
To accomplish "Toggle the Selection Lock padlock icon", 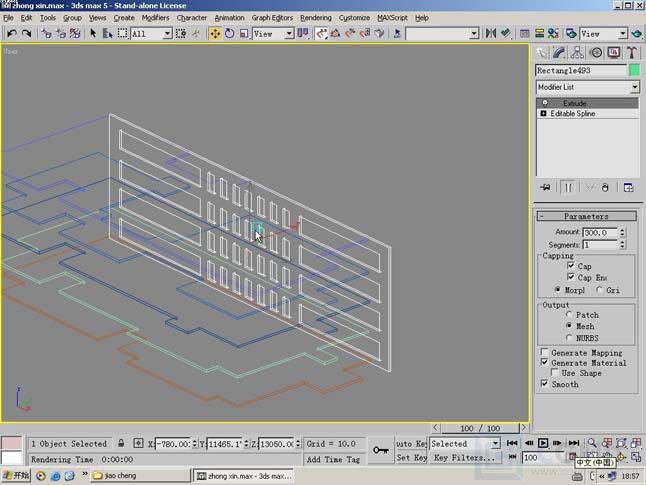I will (121, 443).
